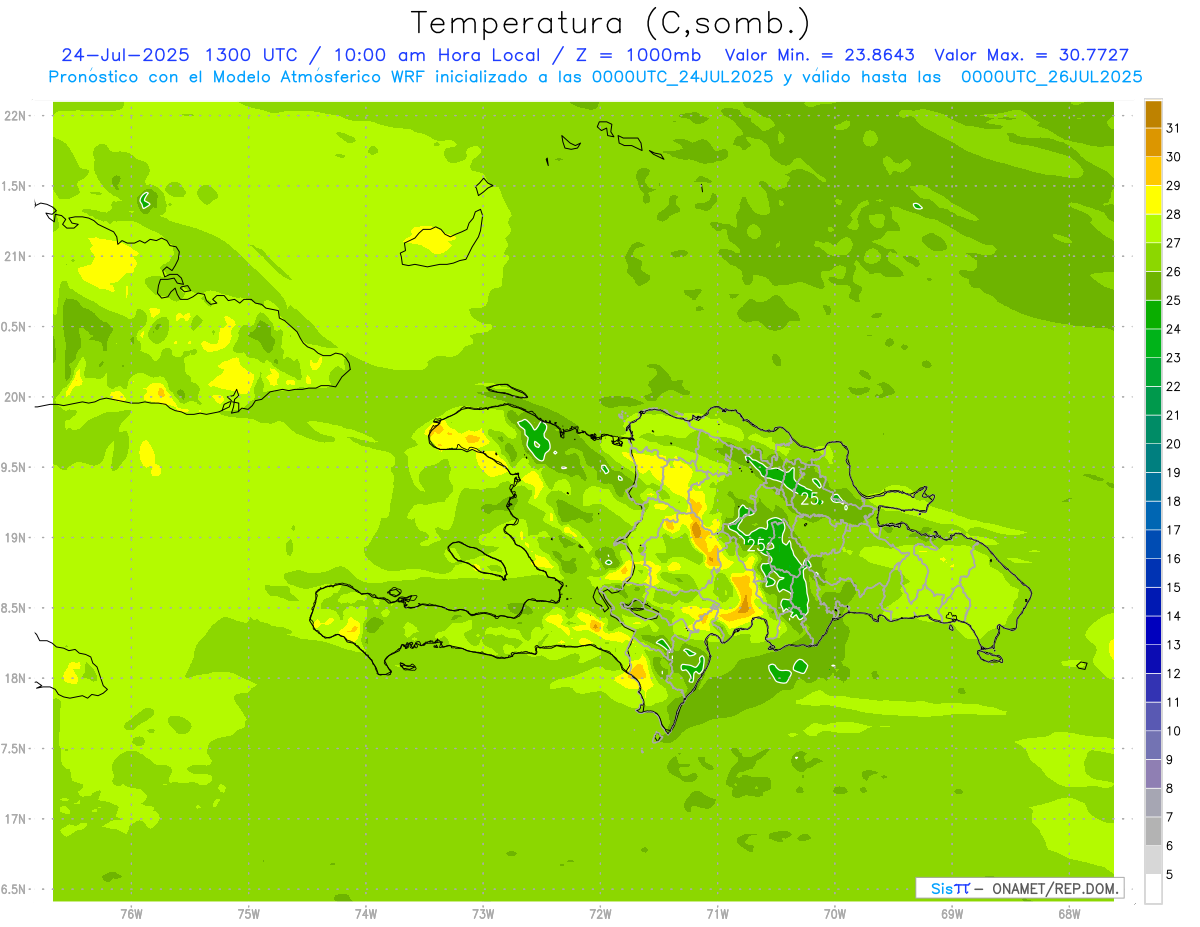This screenshot has height=927, width=1200.
Task: Click the legend value label "24"
Action: tap(1175, 329)
